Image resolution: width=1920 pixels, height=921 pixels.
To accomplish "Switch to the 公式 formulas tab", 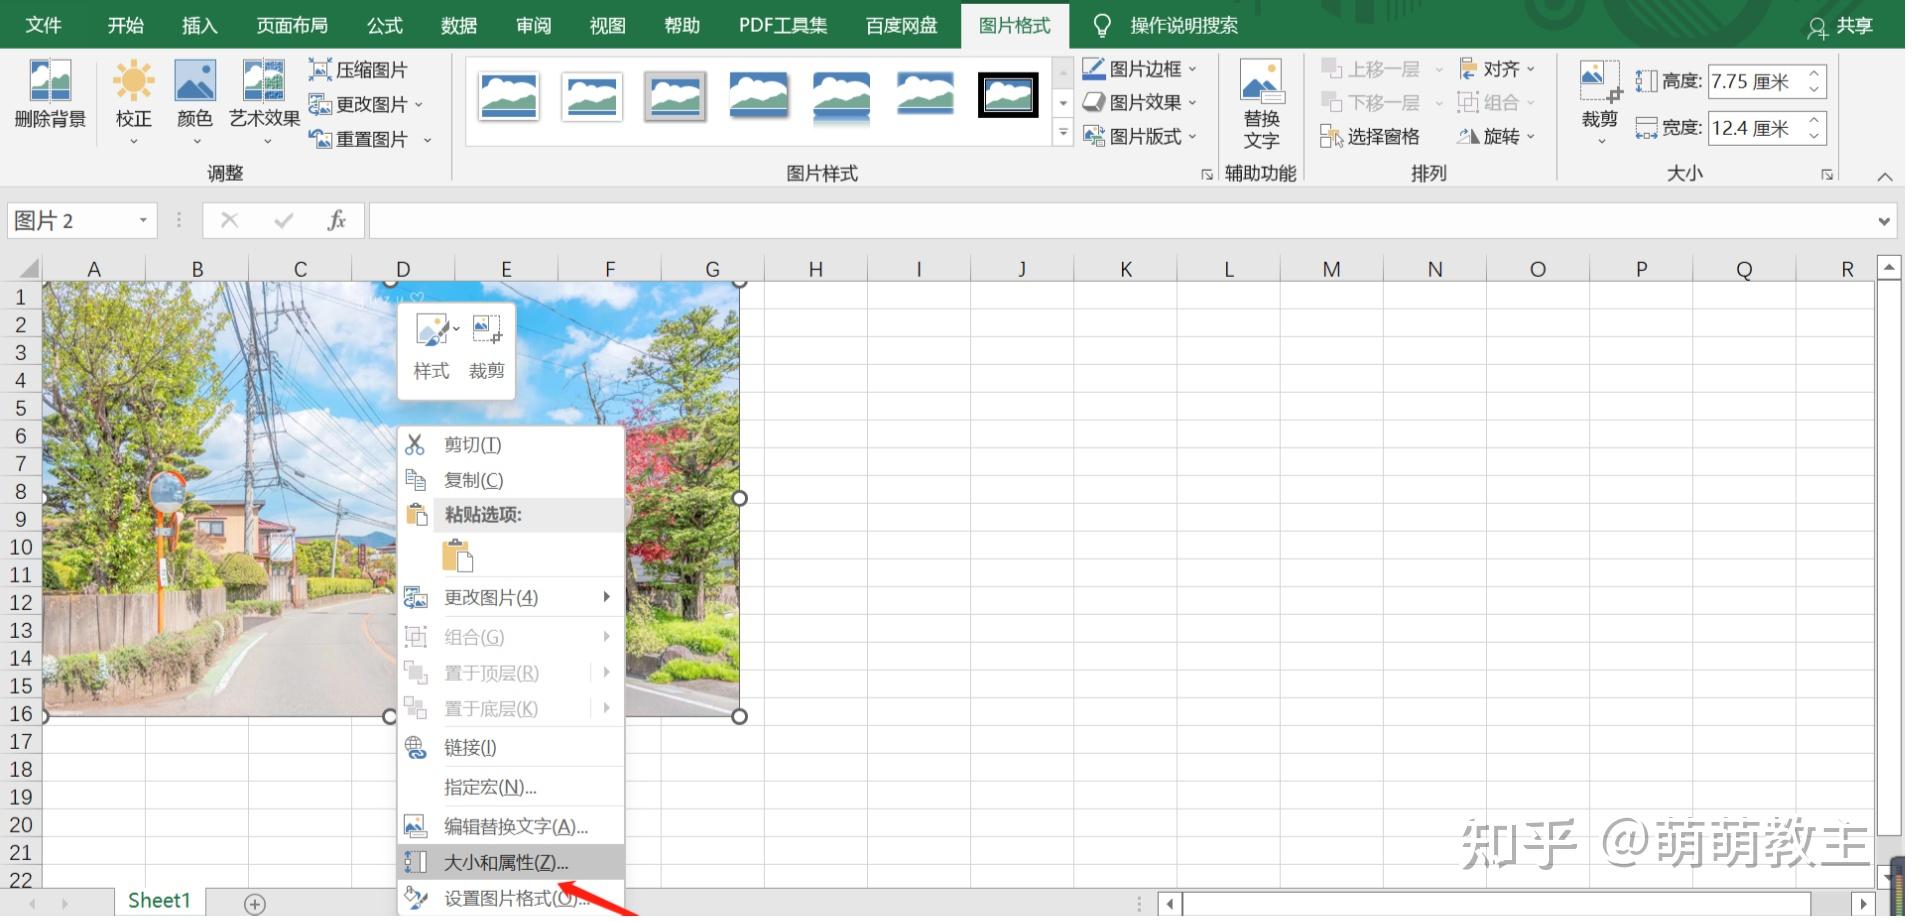I will click(x=385, y=25).
